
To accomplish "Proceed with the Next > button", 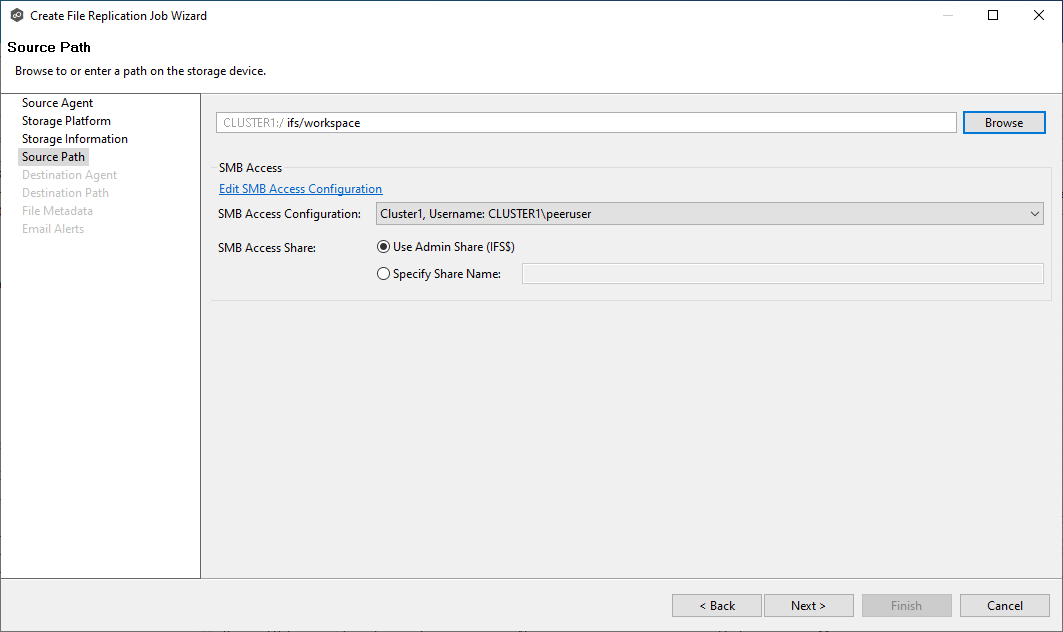I will pos(808,606).
